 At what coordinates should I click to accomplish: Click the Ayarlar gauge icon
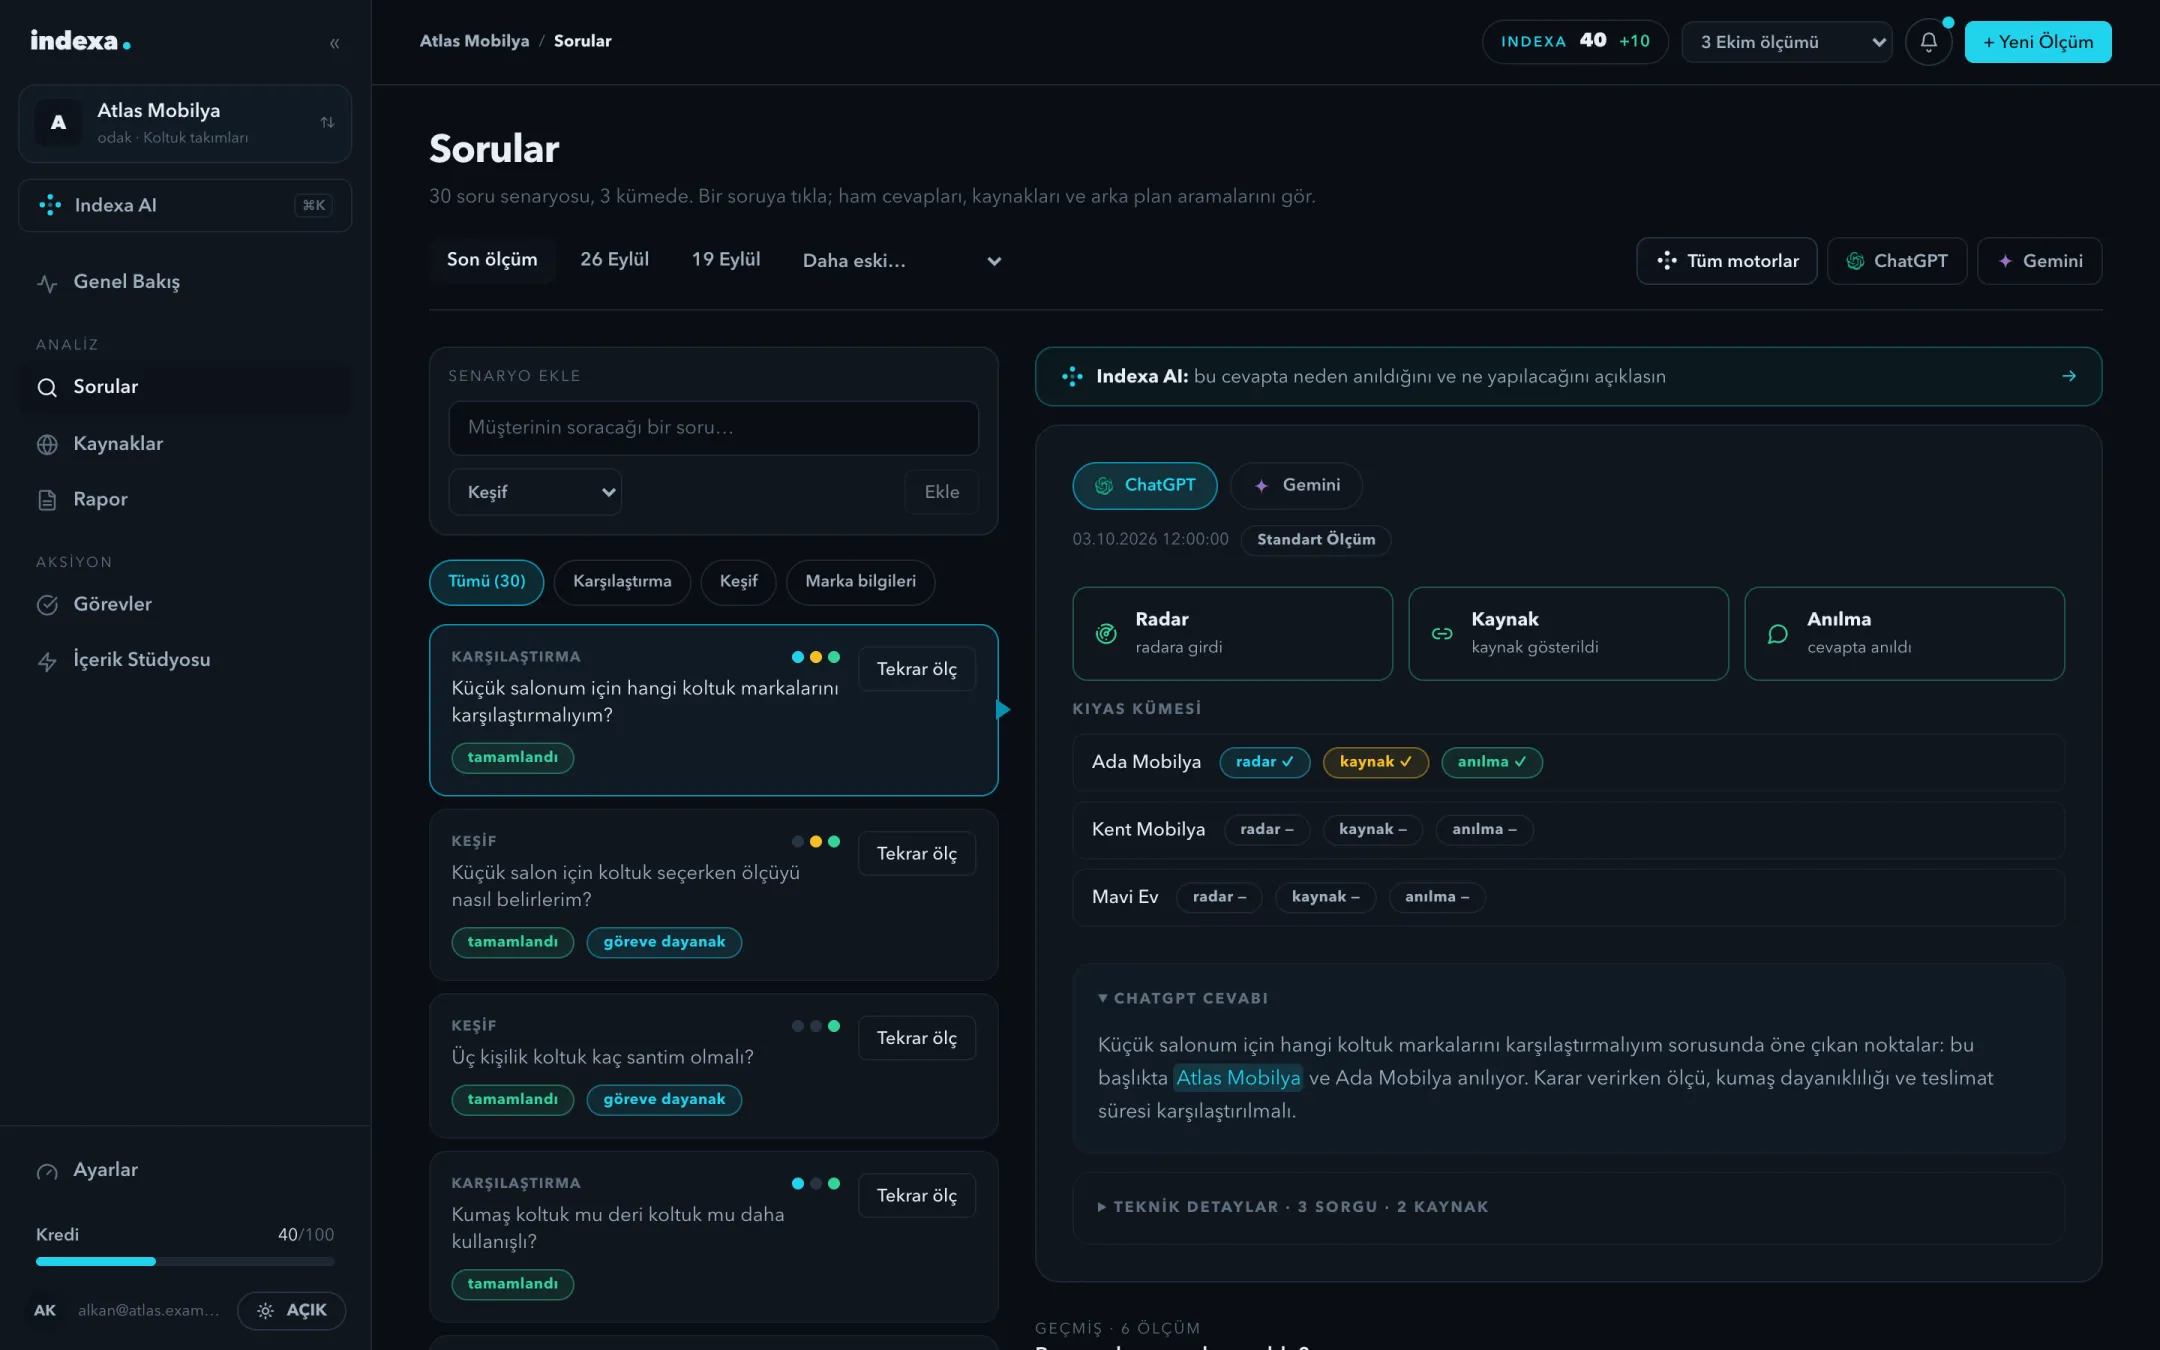(x=47, y=1171)
